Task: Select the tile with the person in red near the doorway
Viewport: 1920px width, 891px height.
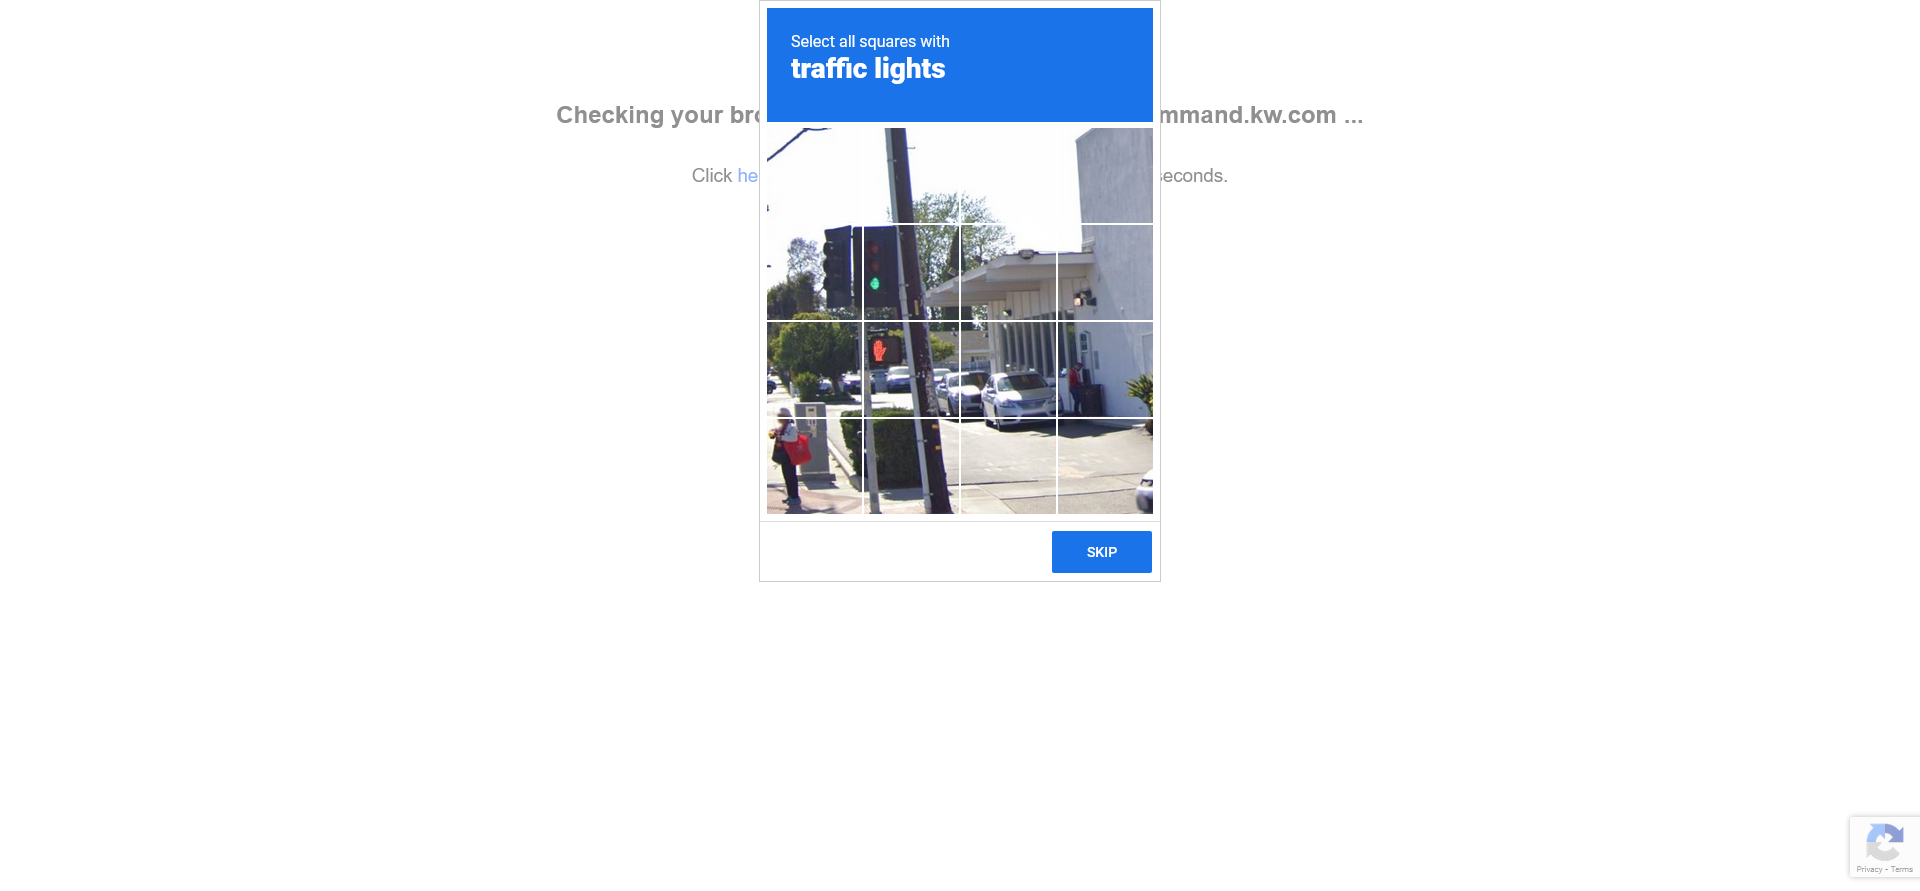Action: coord(1105,369)
